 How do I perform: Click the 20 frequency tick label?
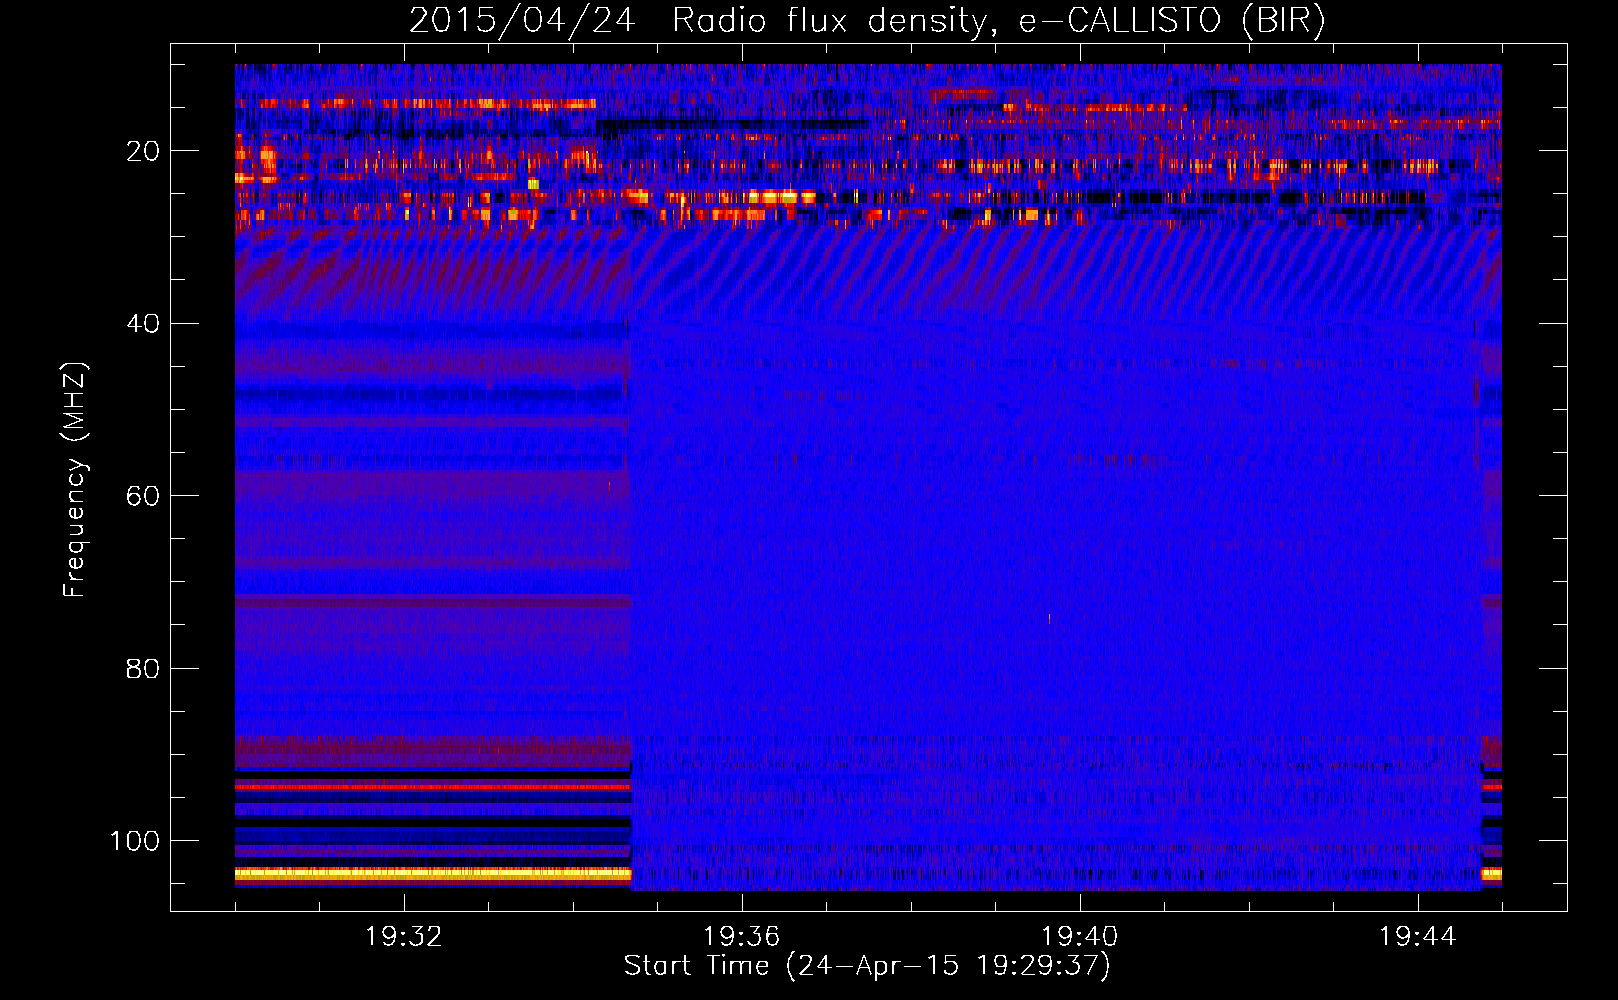coord(143,151)
